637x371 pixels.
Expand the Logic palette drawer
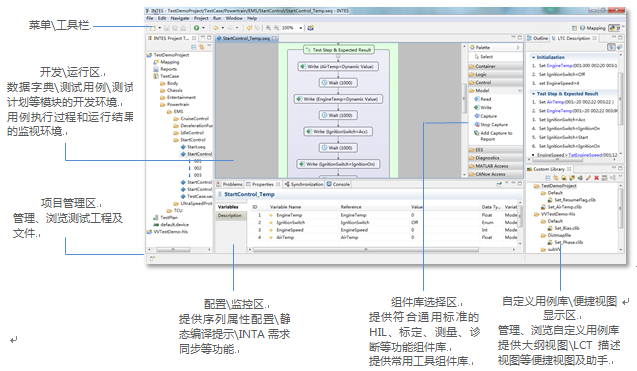click(496, 74)
